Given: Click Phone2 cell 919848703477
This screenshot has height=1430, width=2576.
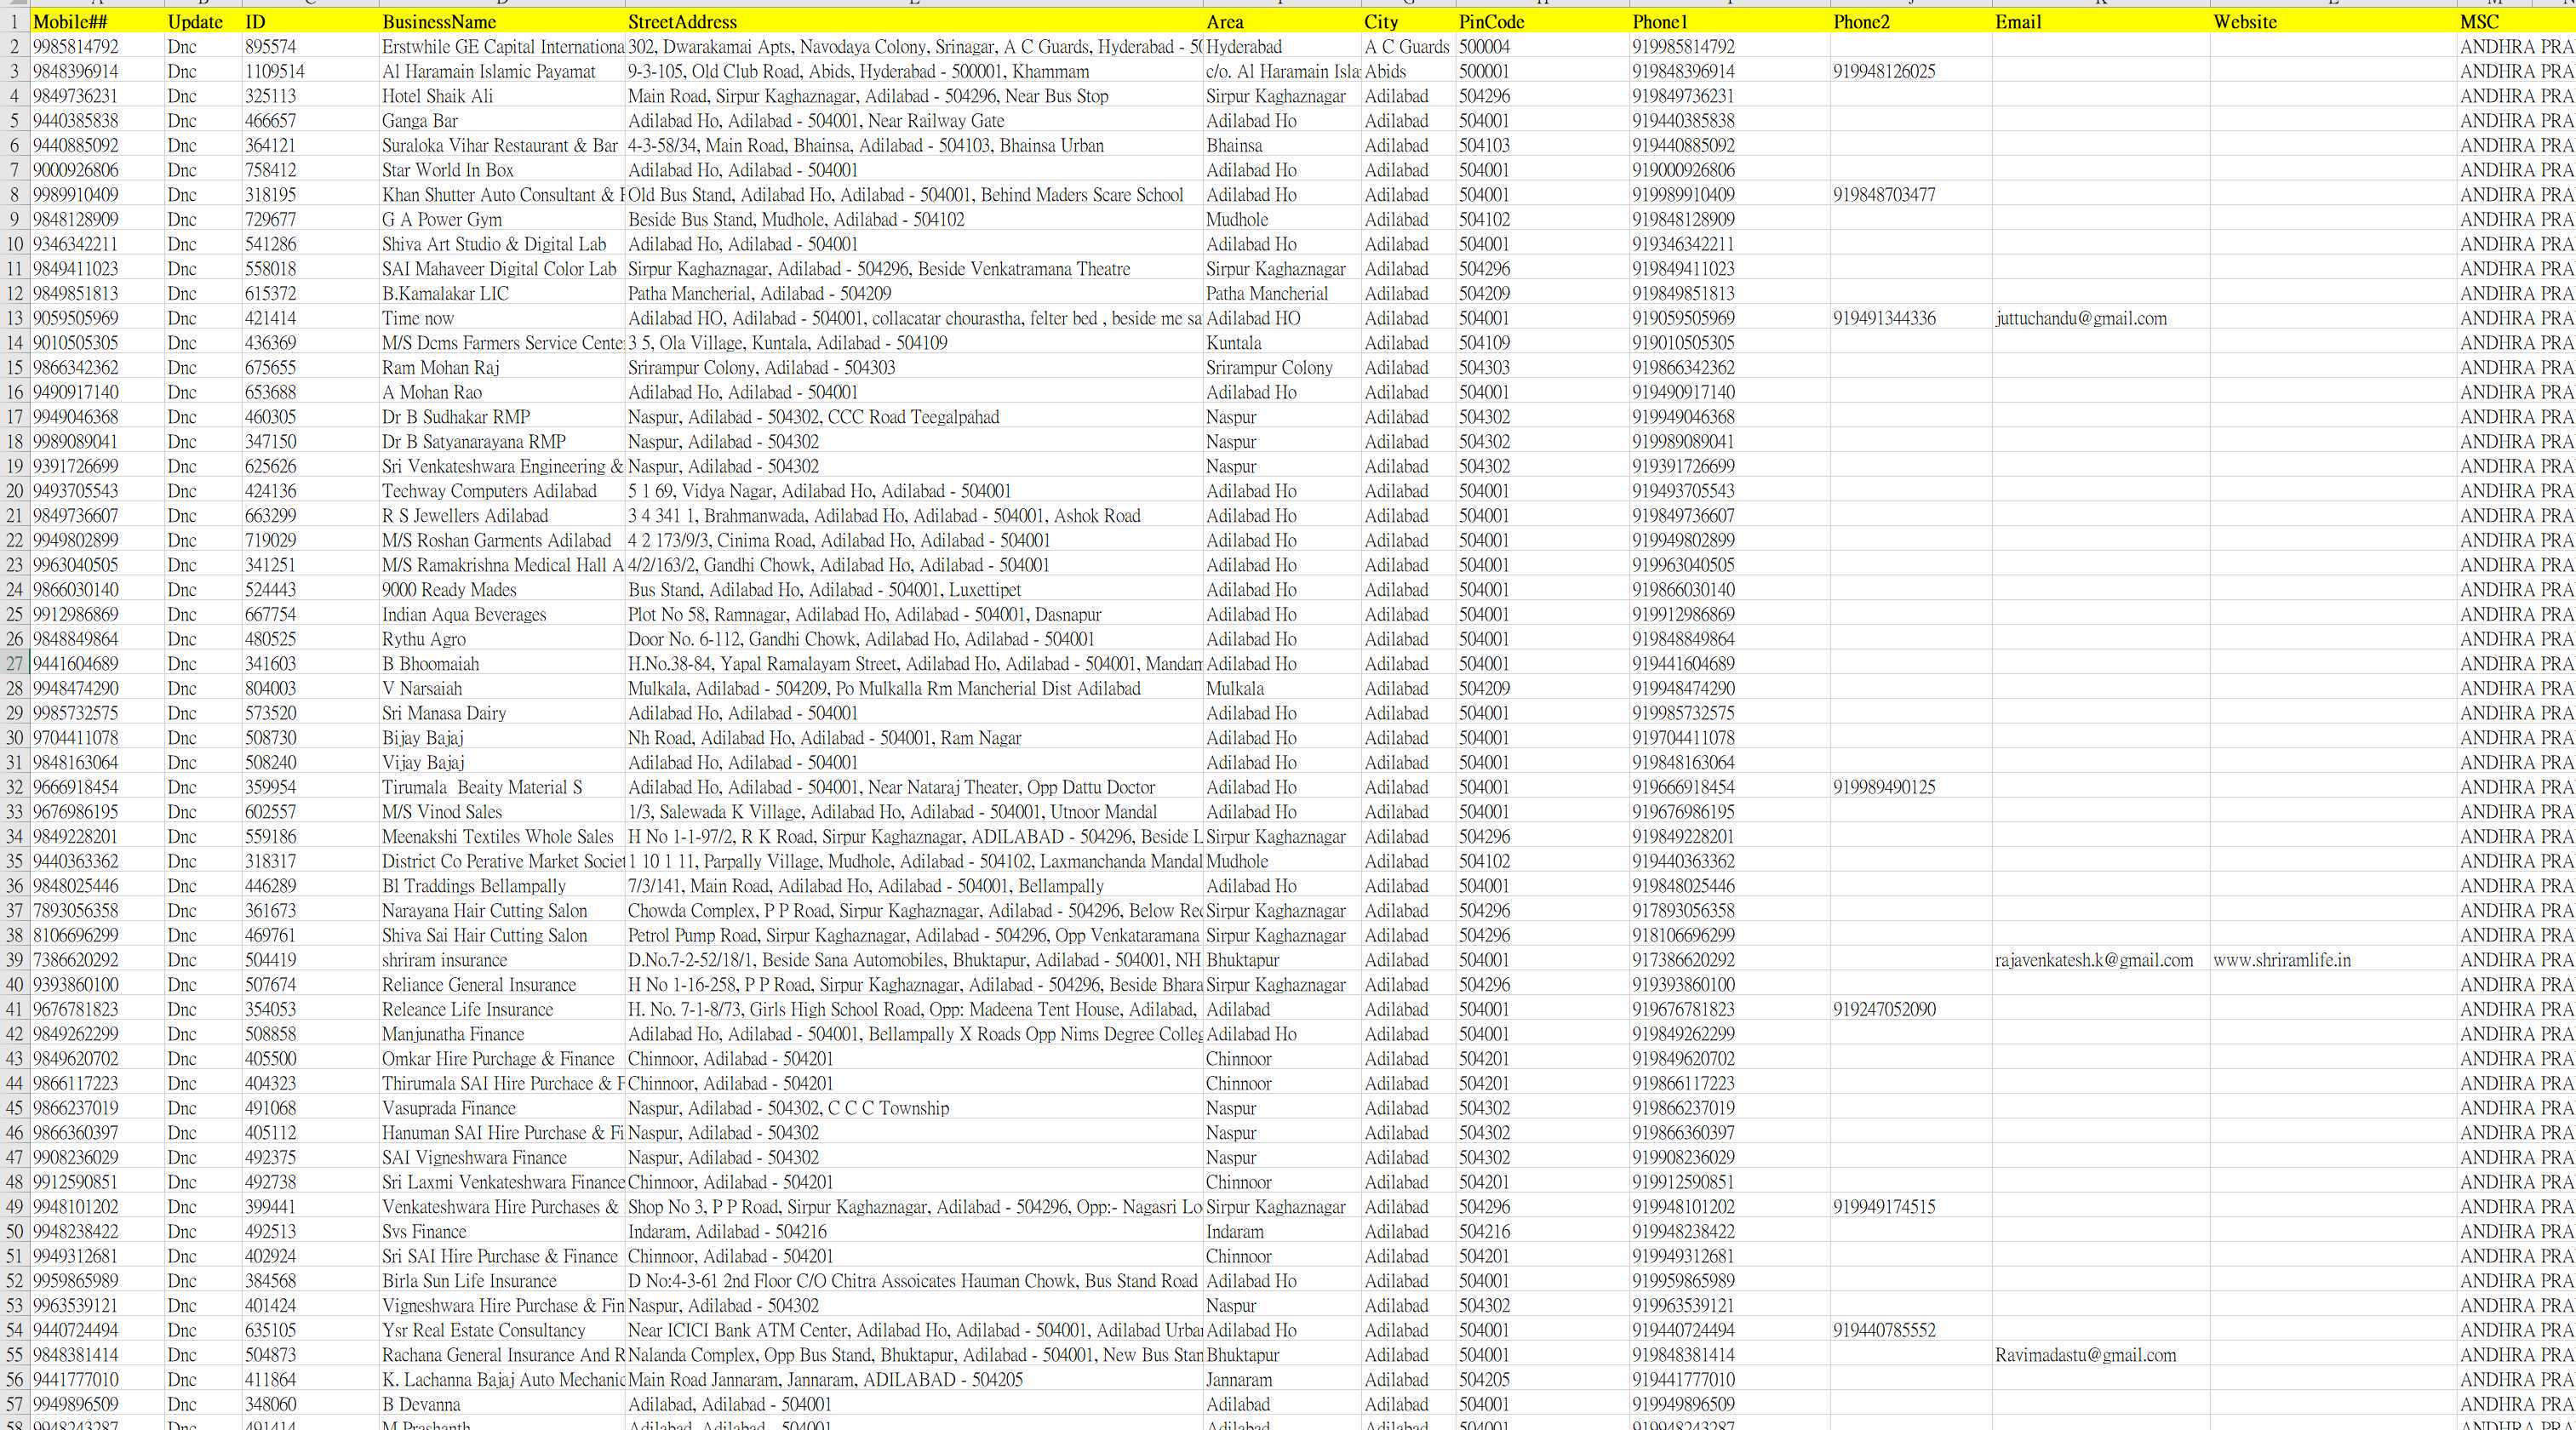Looking at the screenshot, I should 1911,195.
